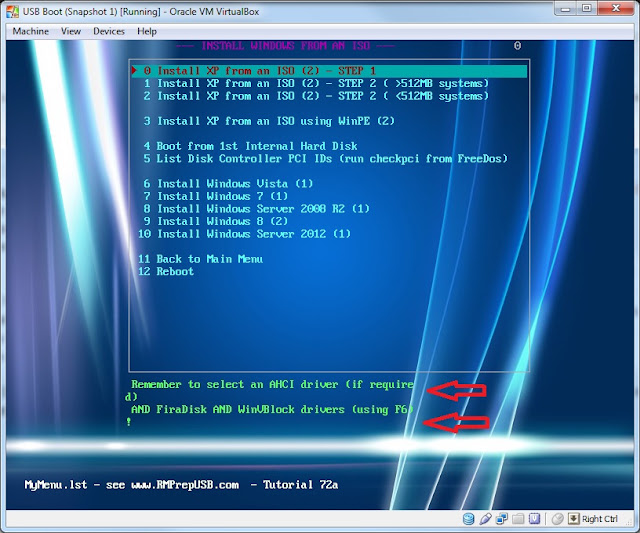This screenshot has height=533, width=640.
Task: Click the host key arrow icon
Action: [573, 519]
